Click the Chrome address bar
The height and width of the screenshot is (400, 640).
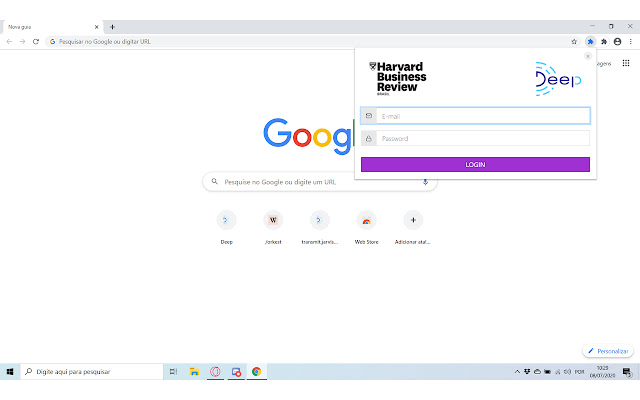tap(308, 42)
